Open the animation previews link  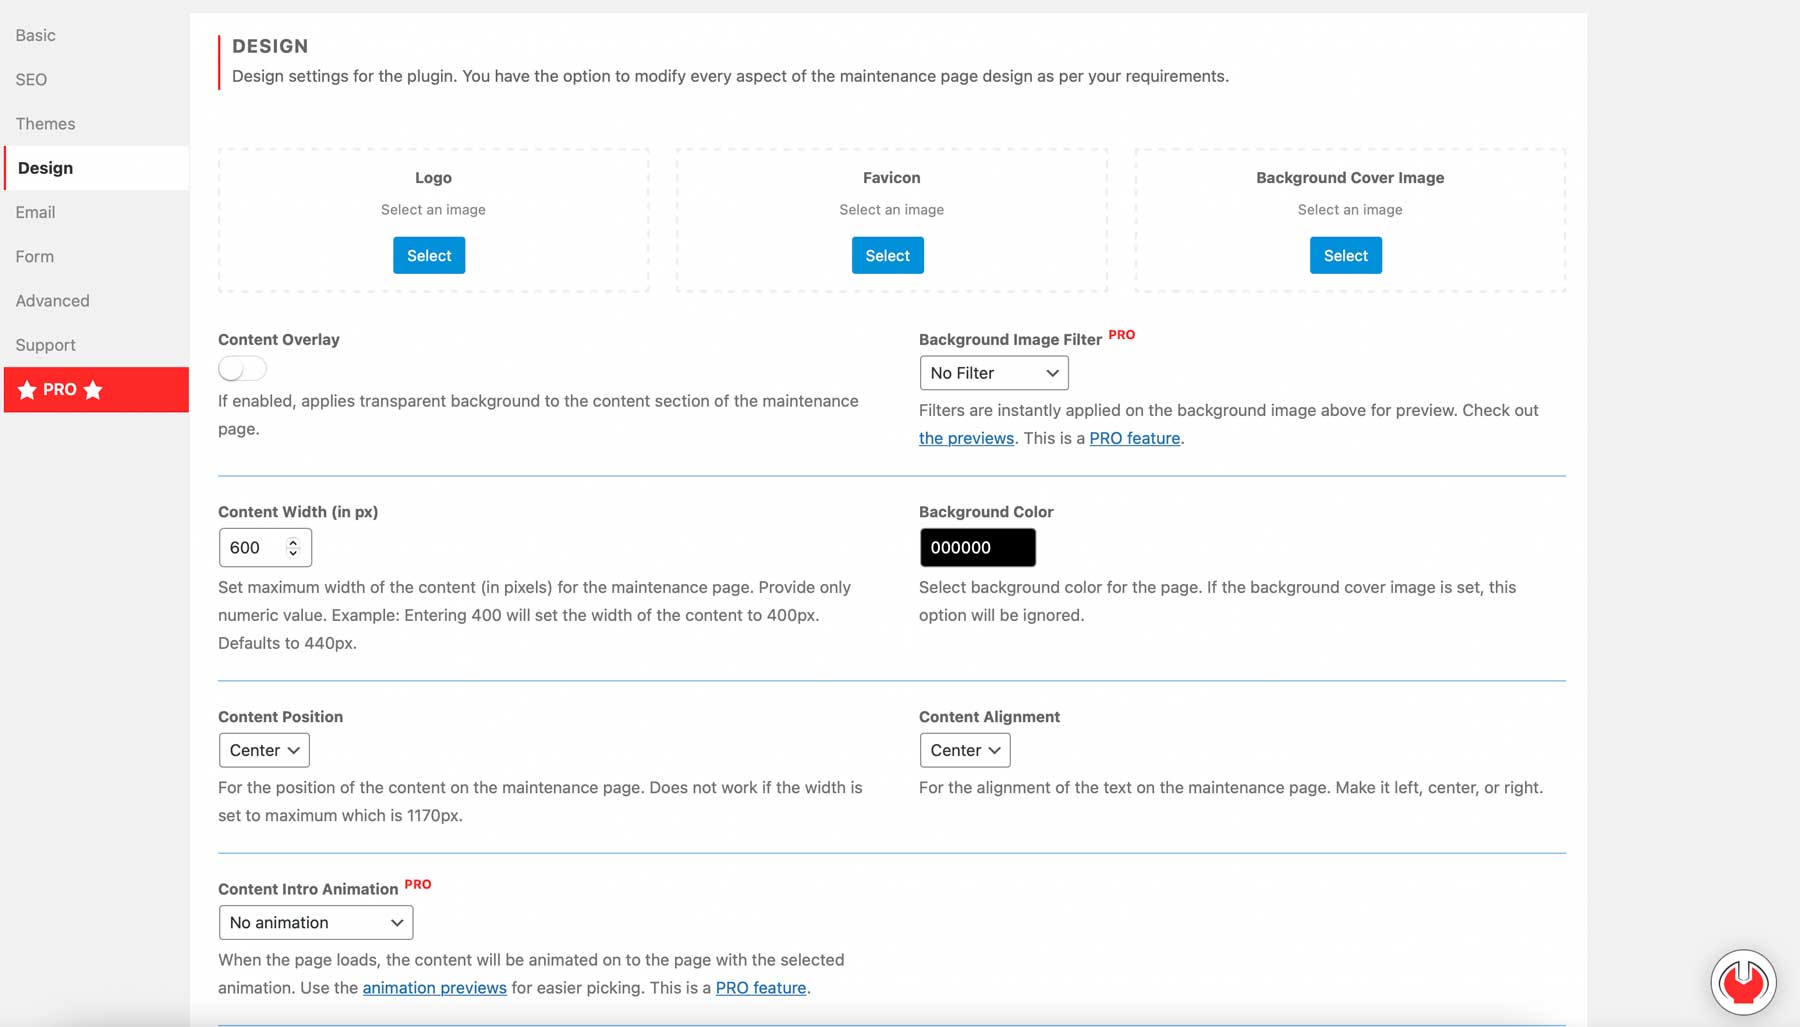434,988
